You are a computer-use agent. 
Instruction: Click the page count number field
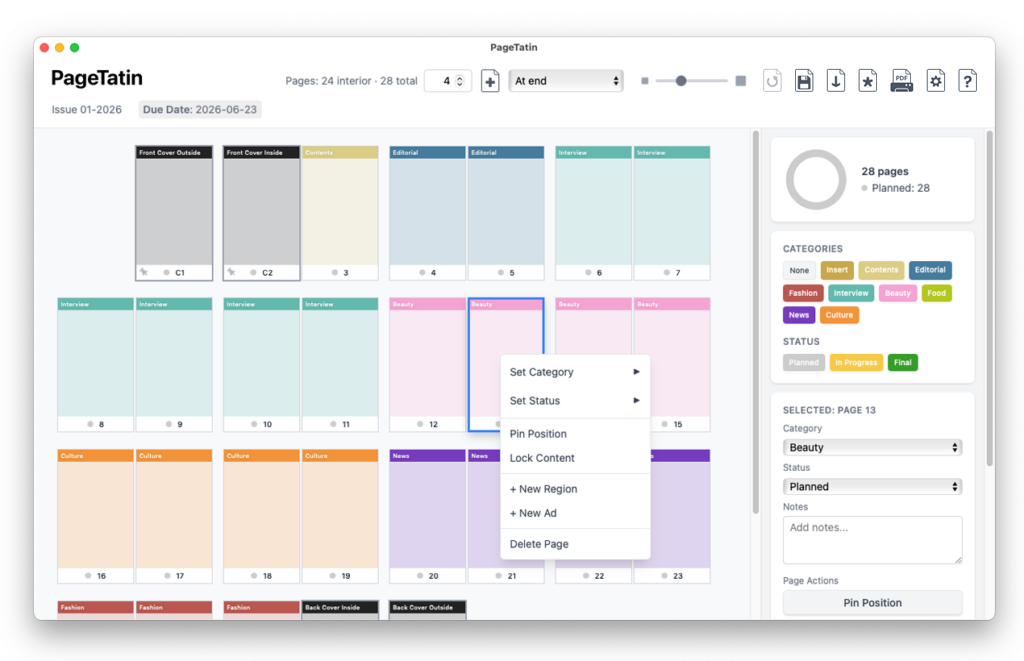448,81
